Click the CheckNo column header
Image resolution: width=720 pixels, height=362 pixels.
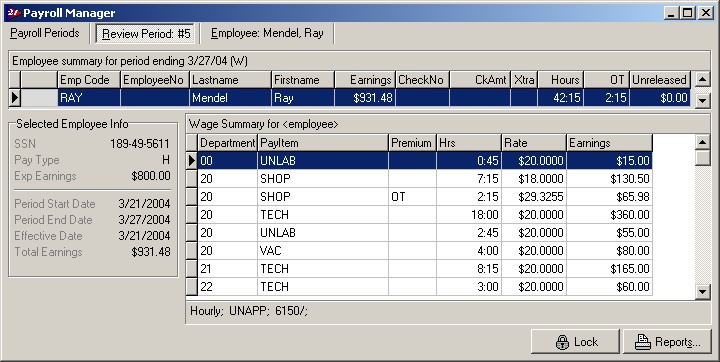[x=422, y=79]
